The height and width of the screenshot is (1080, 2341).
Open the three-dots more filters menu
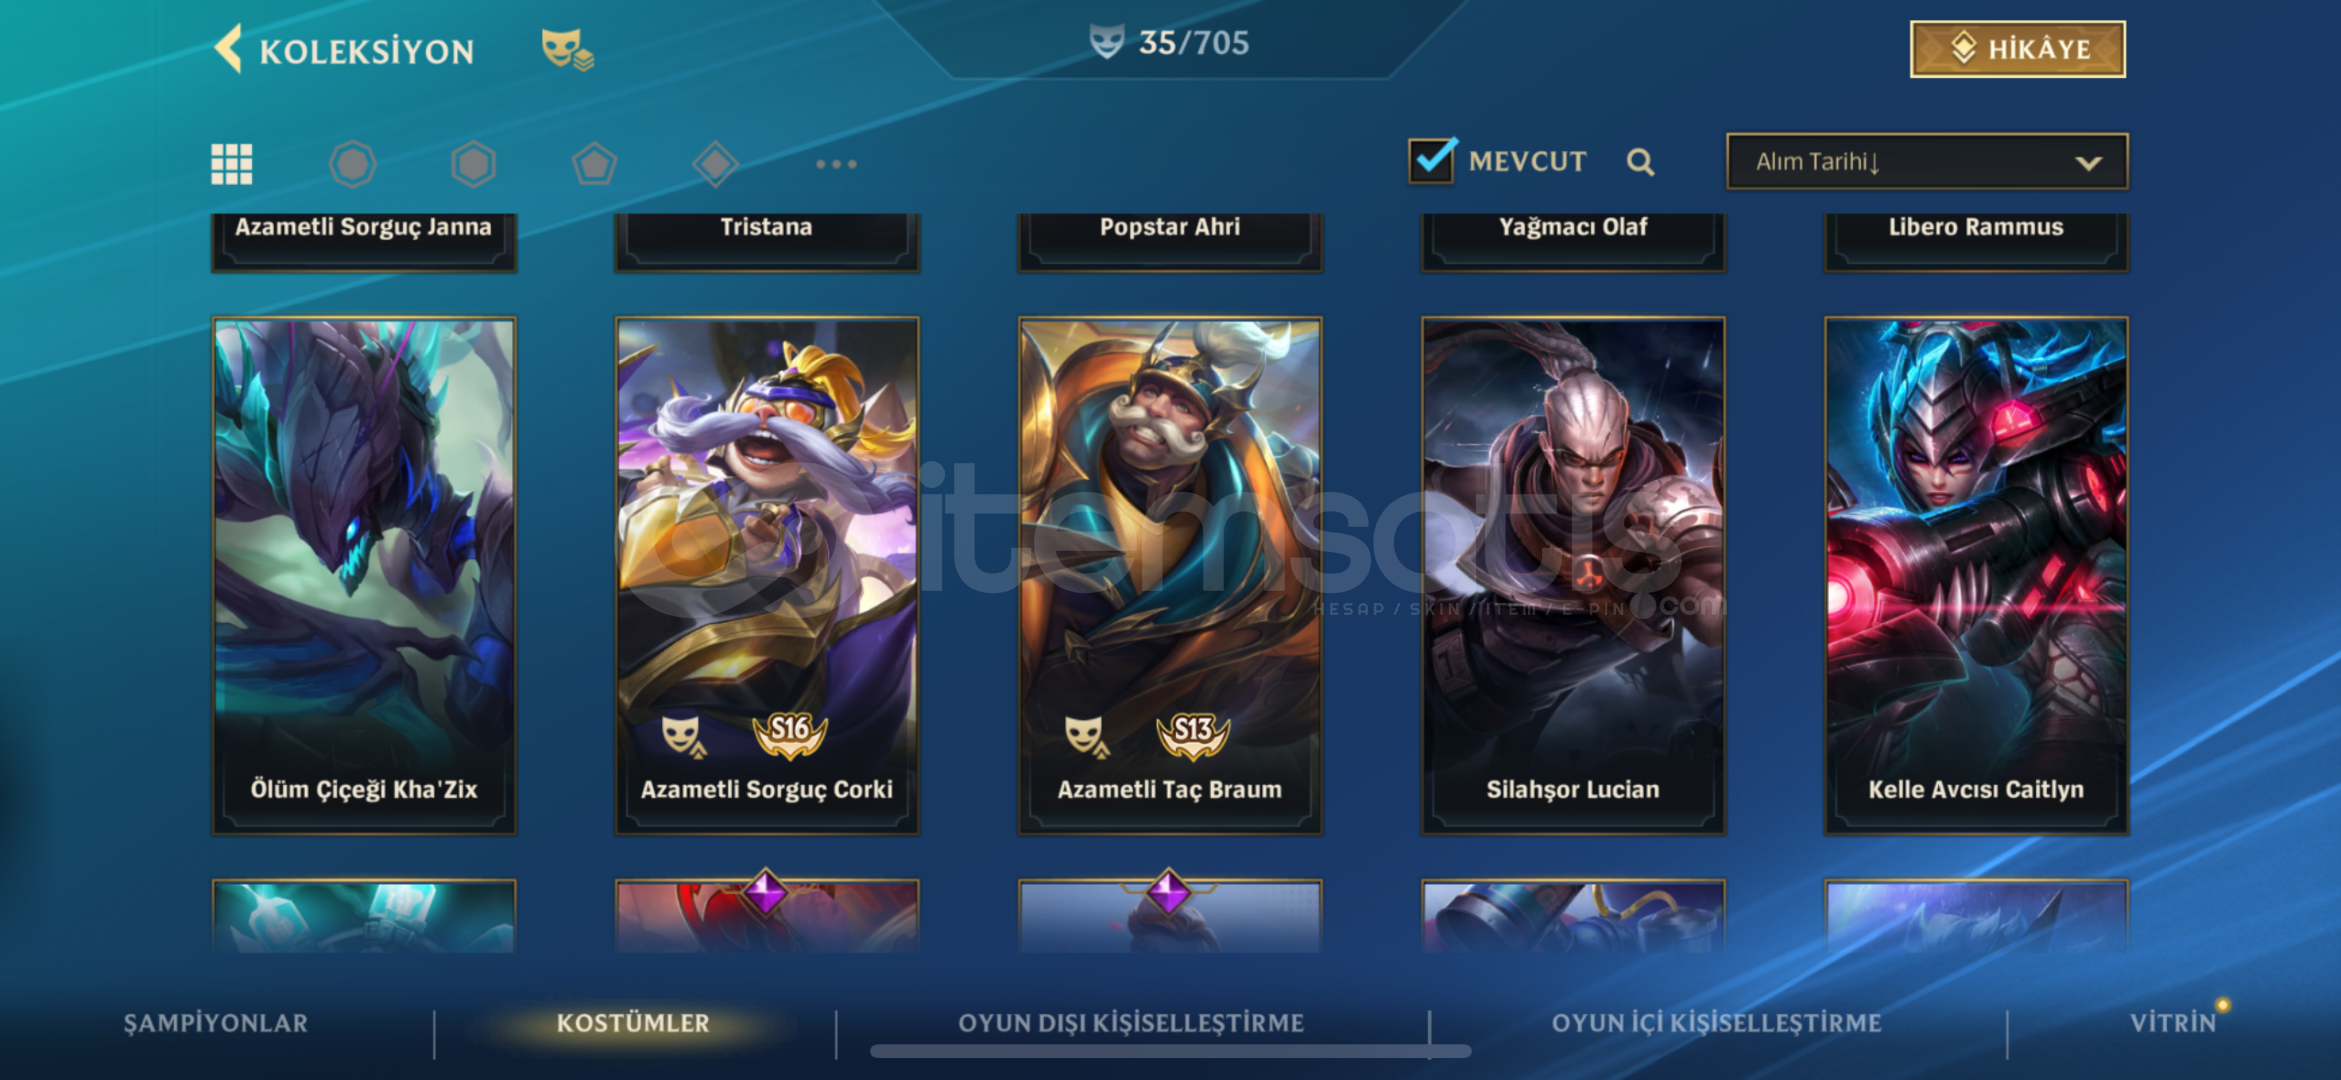(x=836, y=164)
